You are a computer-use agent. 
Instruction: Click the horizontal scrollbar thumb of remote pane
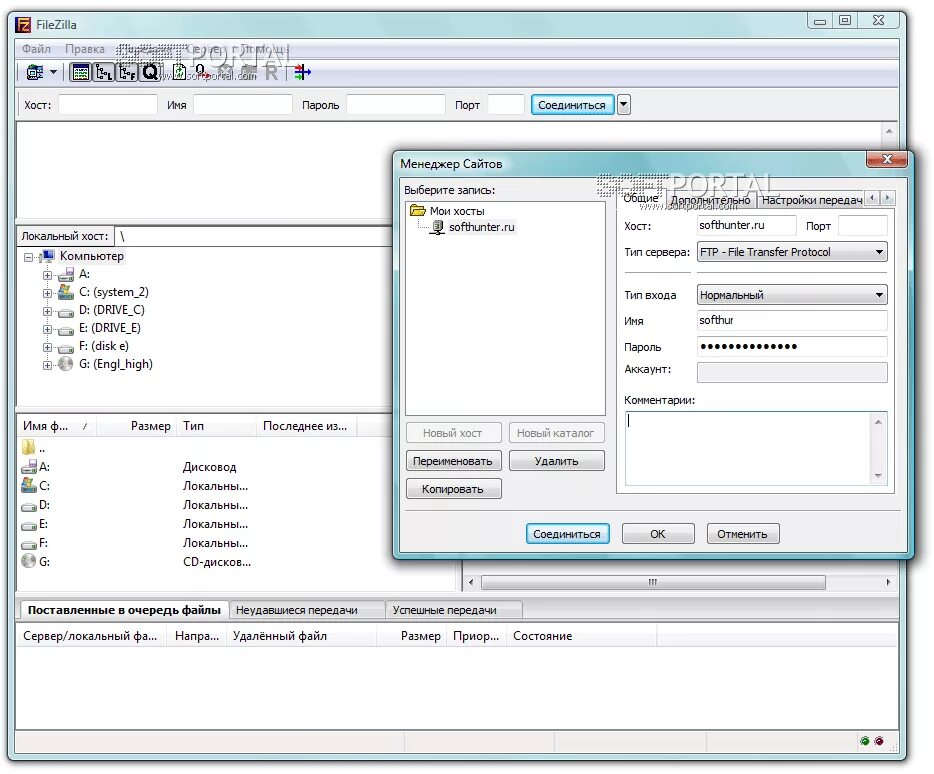[653, 582]
